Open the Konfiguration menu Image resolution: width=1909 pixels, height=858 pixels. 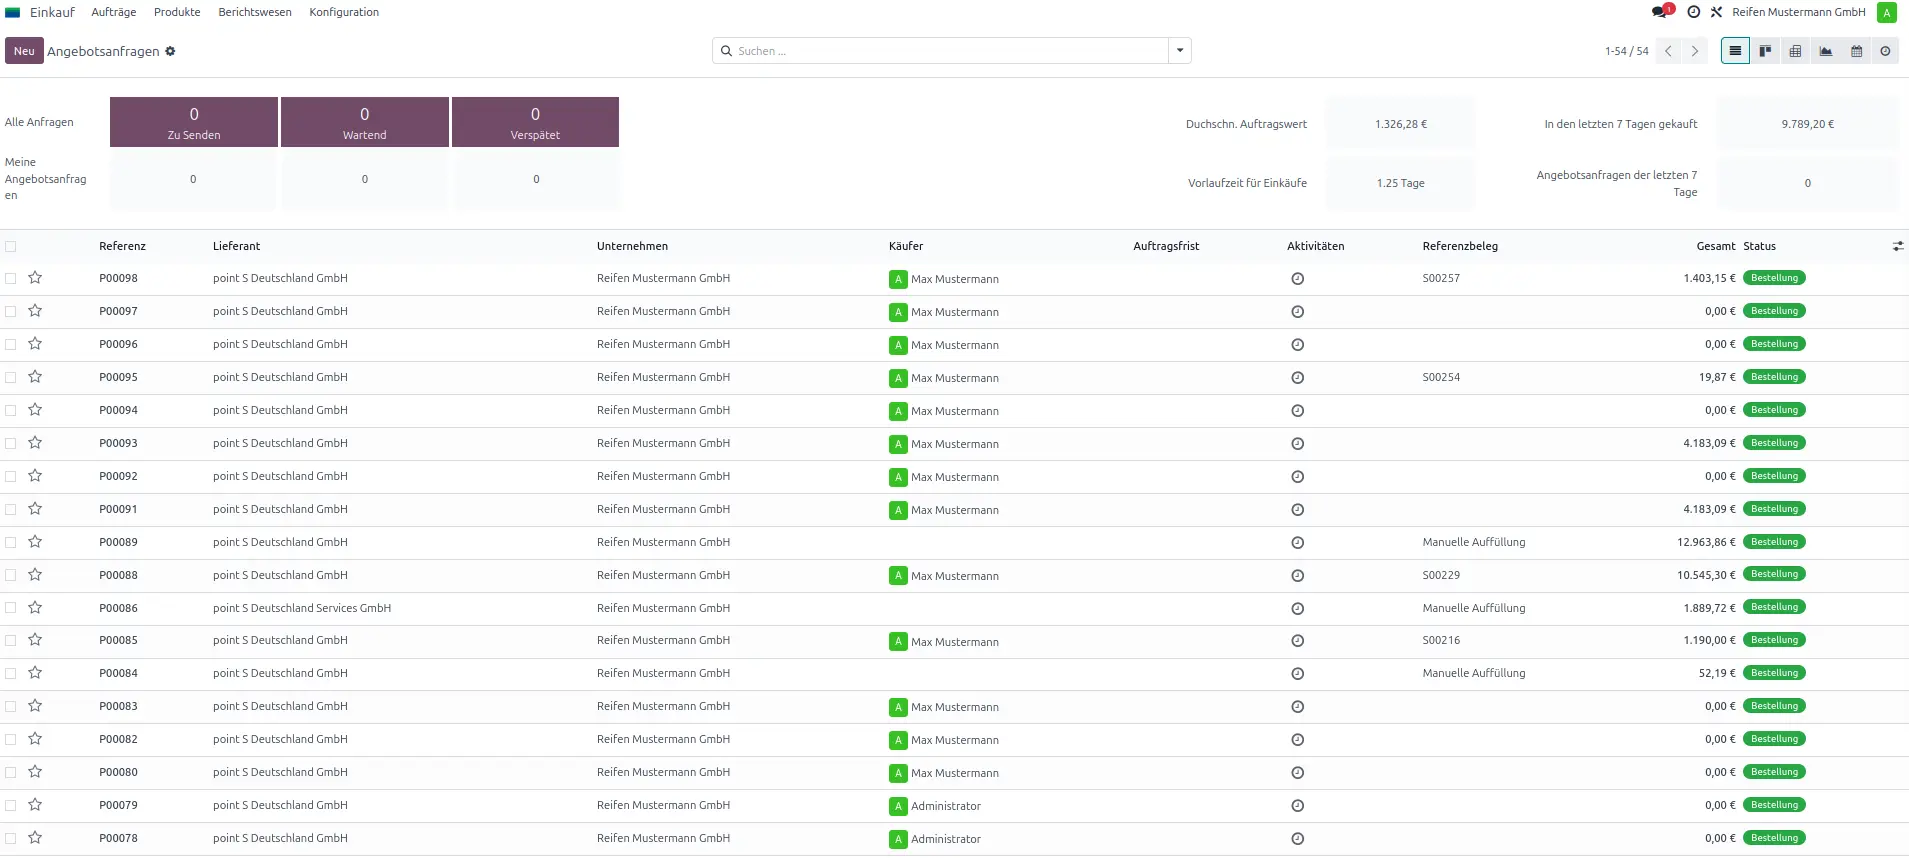pos(343,12)
